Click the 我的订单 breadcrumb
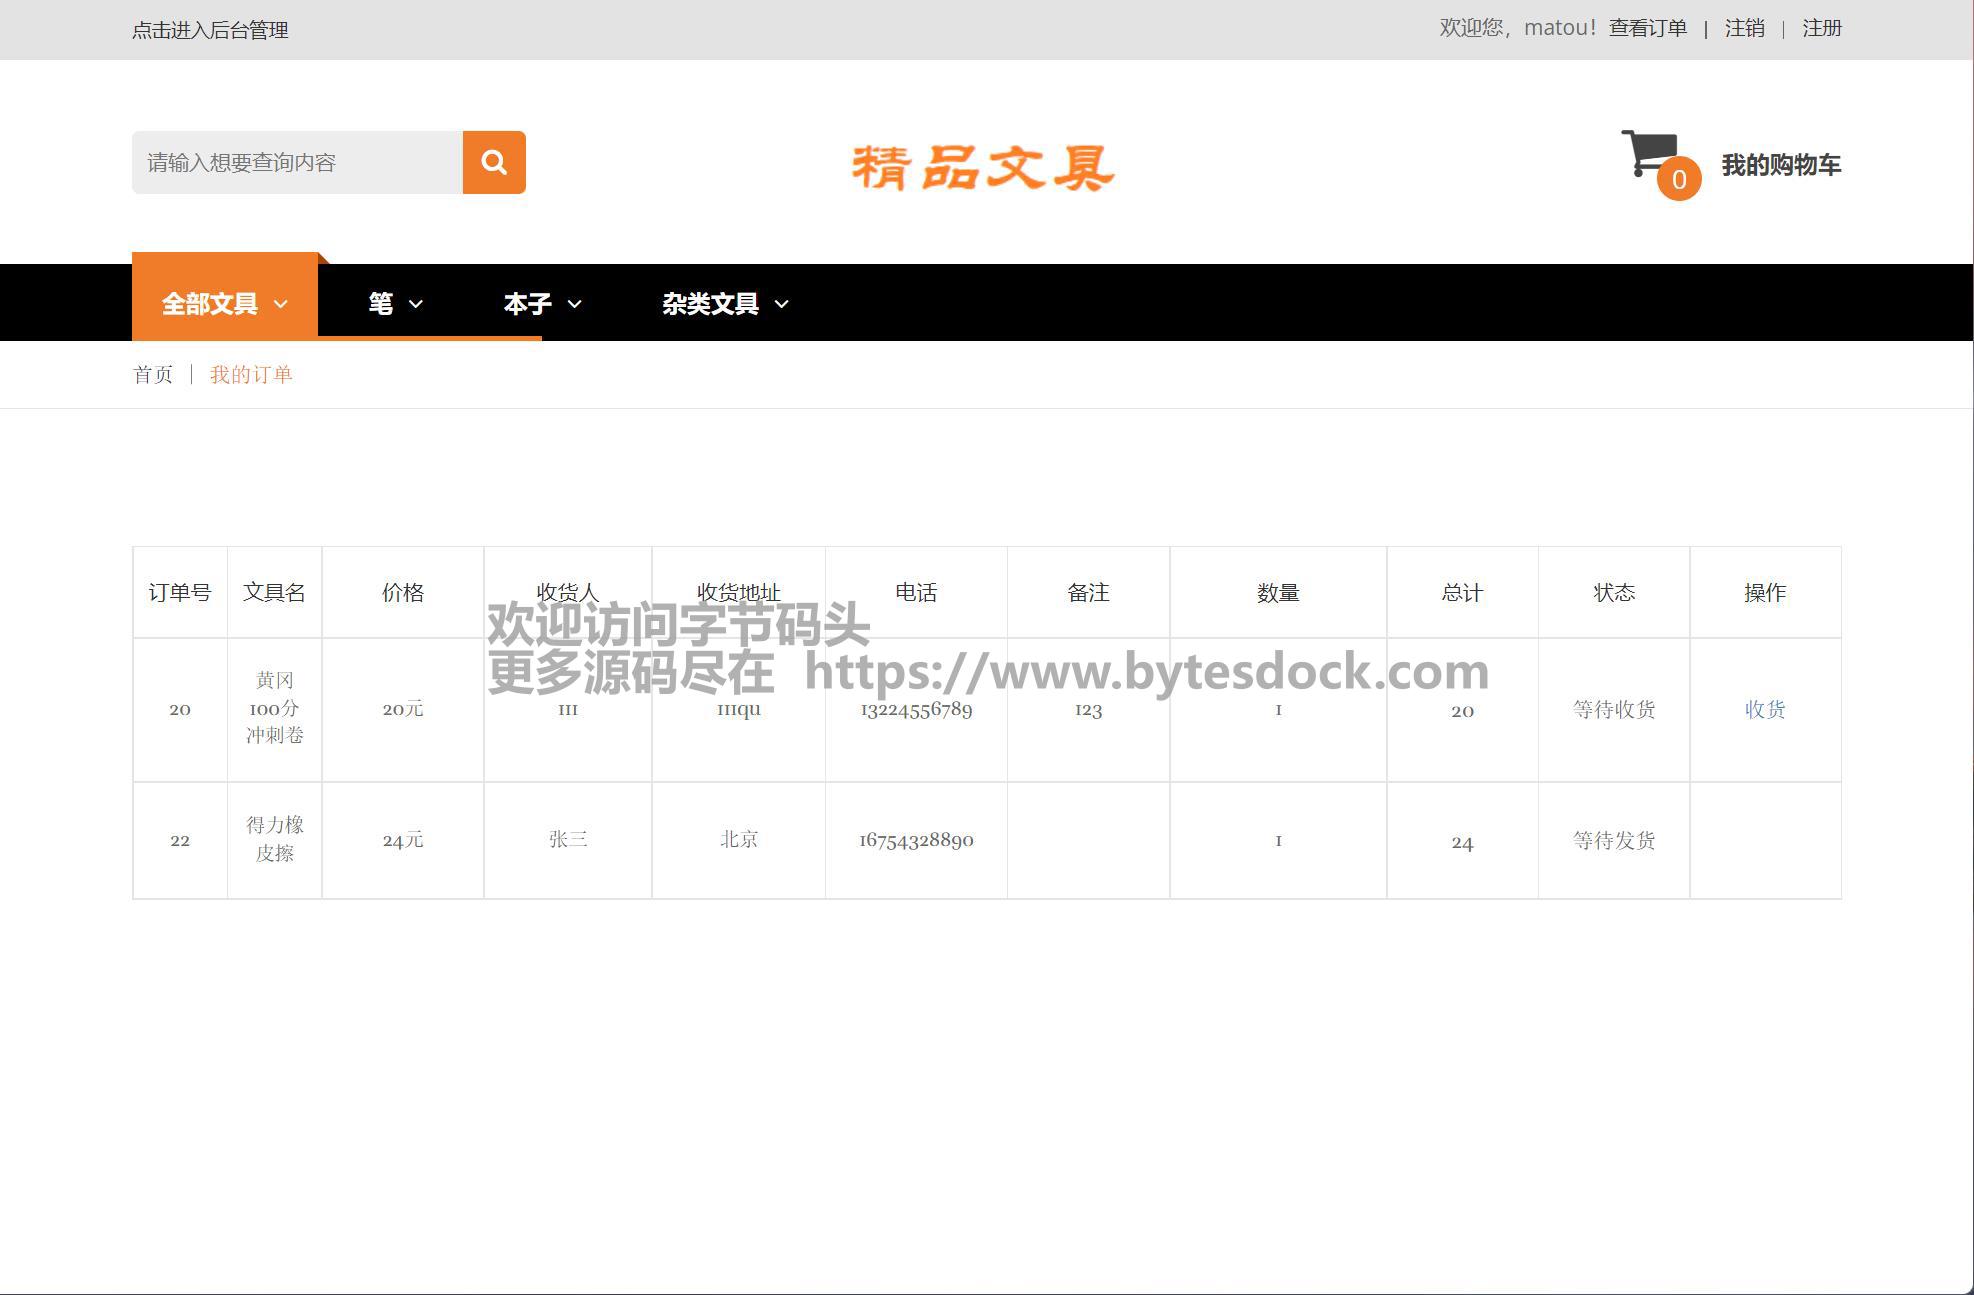Screen dimensions: 1974x1295 [x=251, y=374]
